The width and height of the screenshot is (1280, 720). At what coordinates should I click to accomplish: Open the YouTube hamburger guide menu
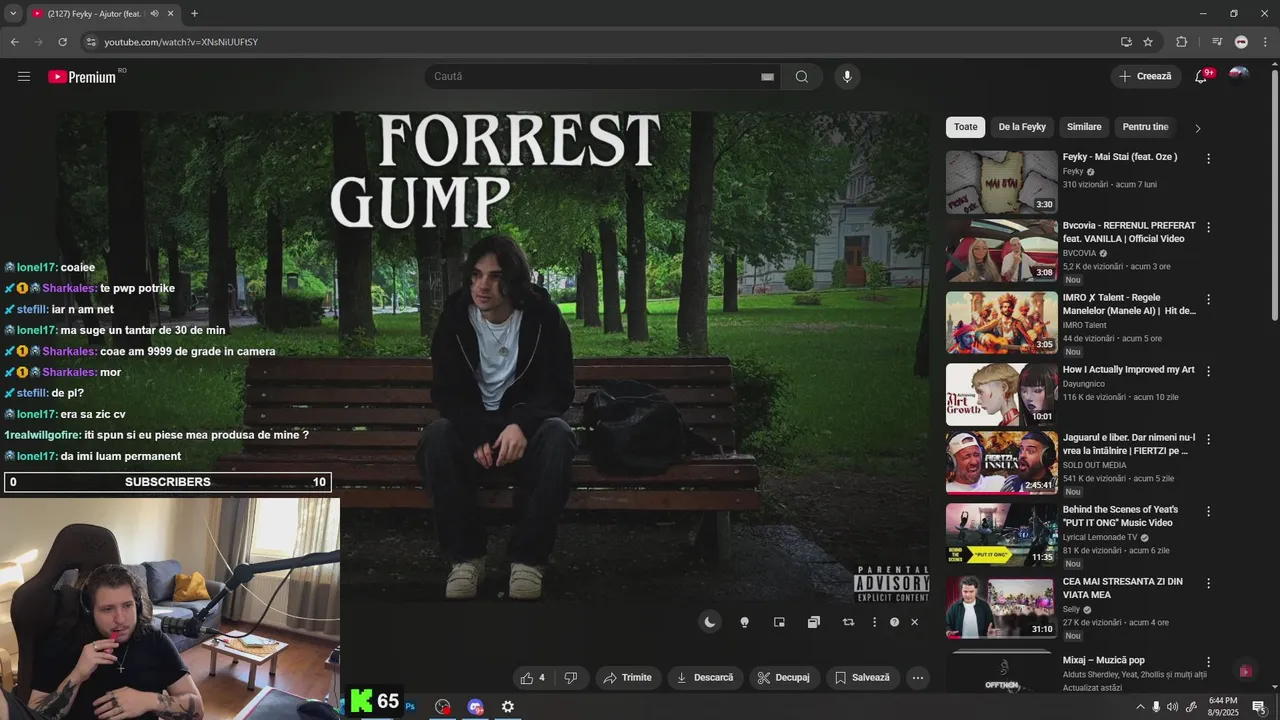click(x=24, y=76)
